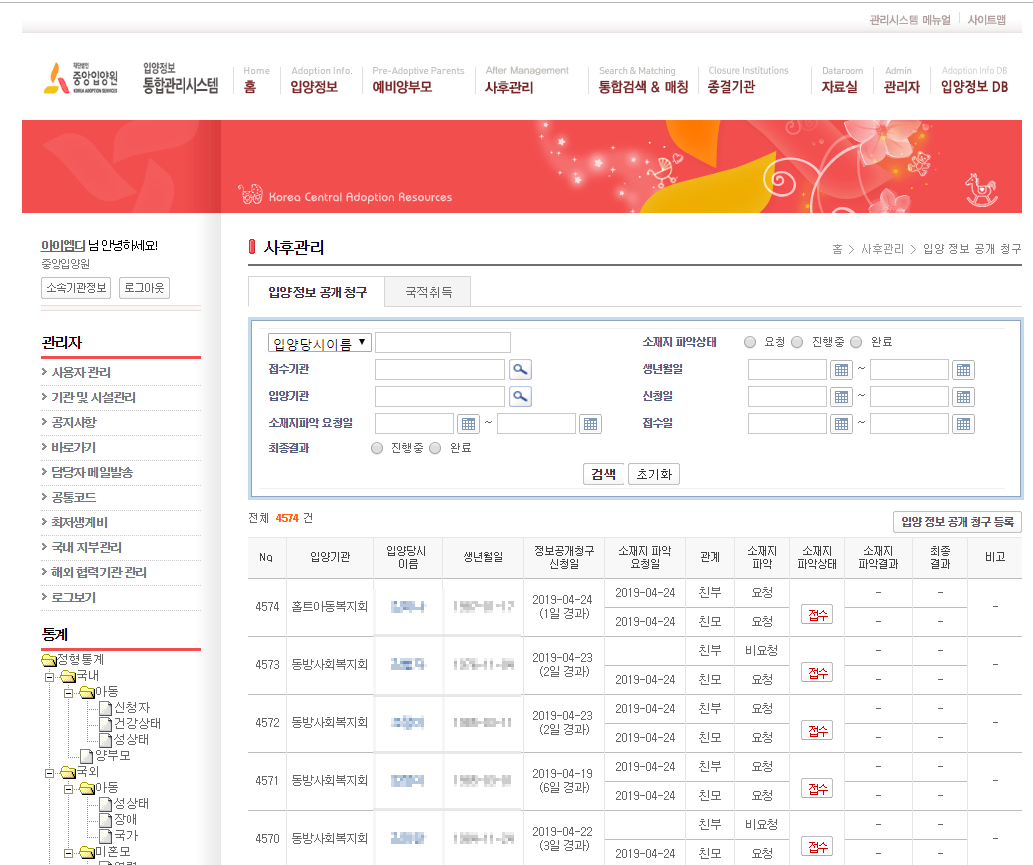The width and height of the screenshot is (1033, 865).
Task: Click the magnifier icon beside 입양기관
Action: coord(521,396)
